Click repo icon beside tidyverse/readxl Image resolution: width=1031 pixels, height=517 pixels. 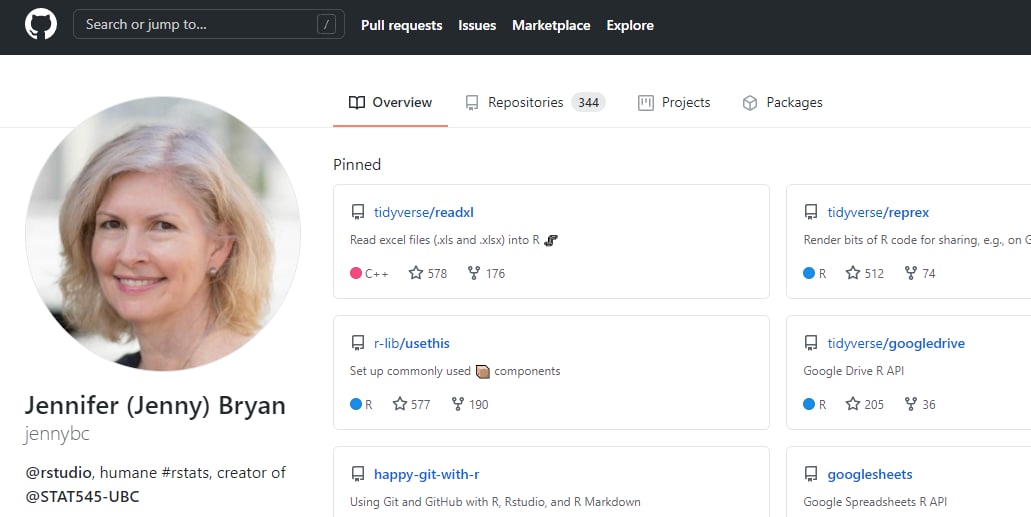[358, 212]
